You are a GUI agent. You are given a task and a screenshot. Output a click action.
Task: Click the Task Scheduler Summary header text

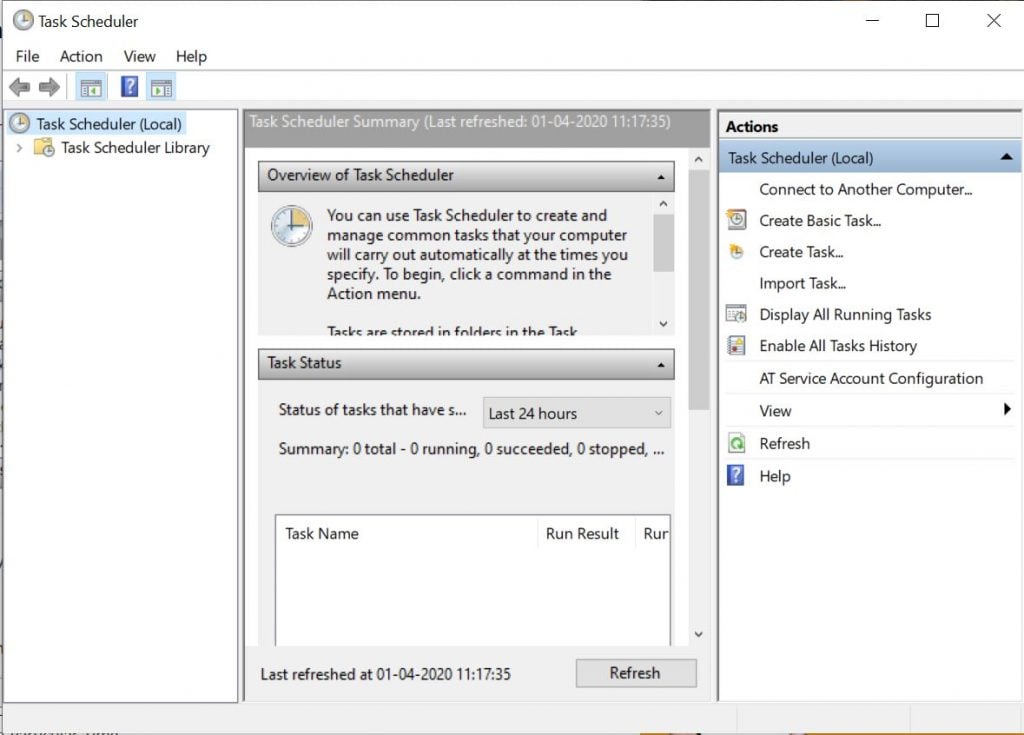pos(460,122)
